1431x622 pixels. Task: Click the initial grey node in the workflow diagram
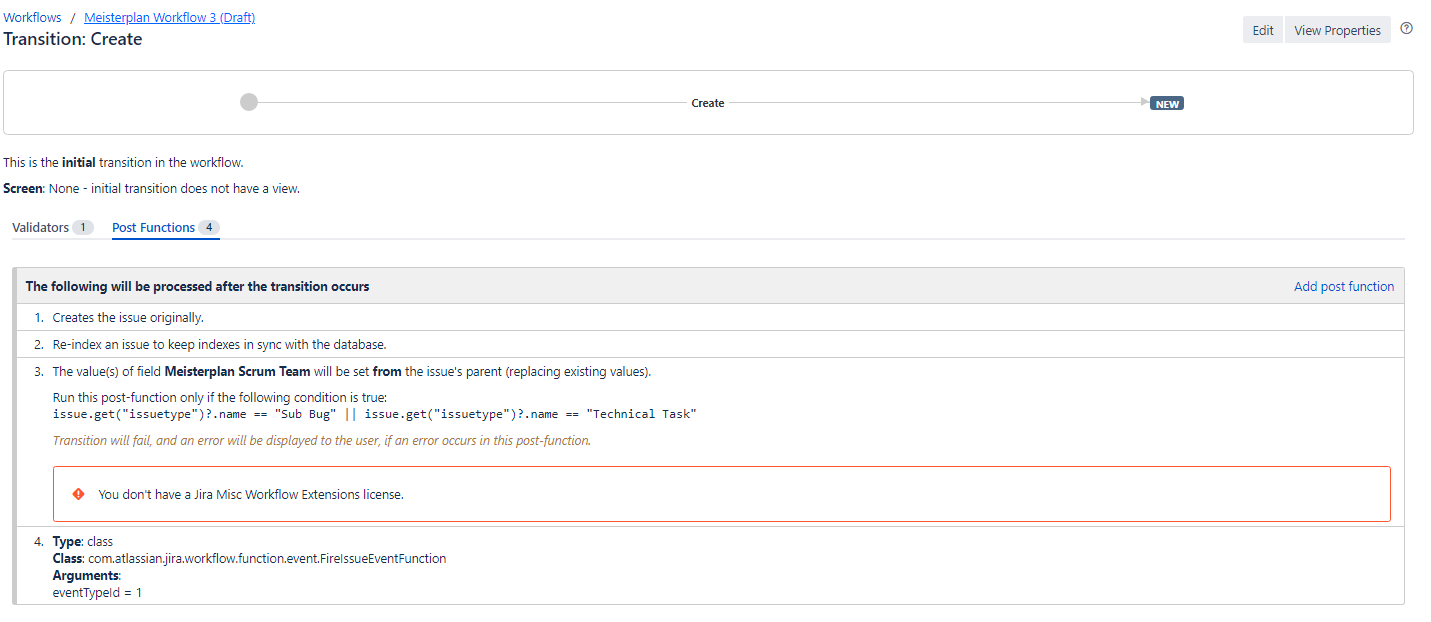(x=248, y=101)
